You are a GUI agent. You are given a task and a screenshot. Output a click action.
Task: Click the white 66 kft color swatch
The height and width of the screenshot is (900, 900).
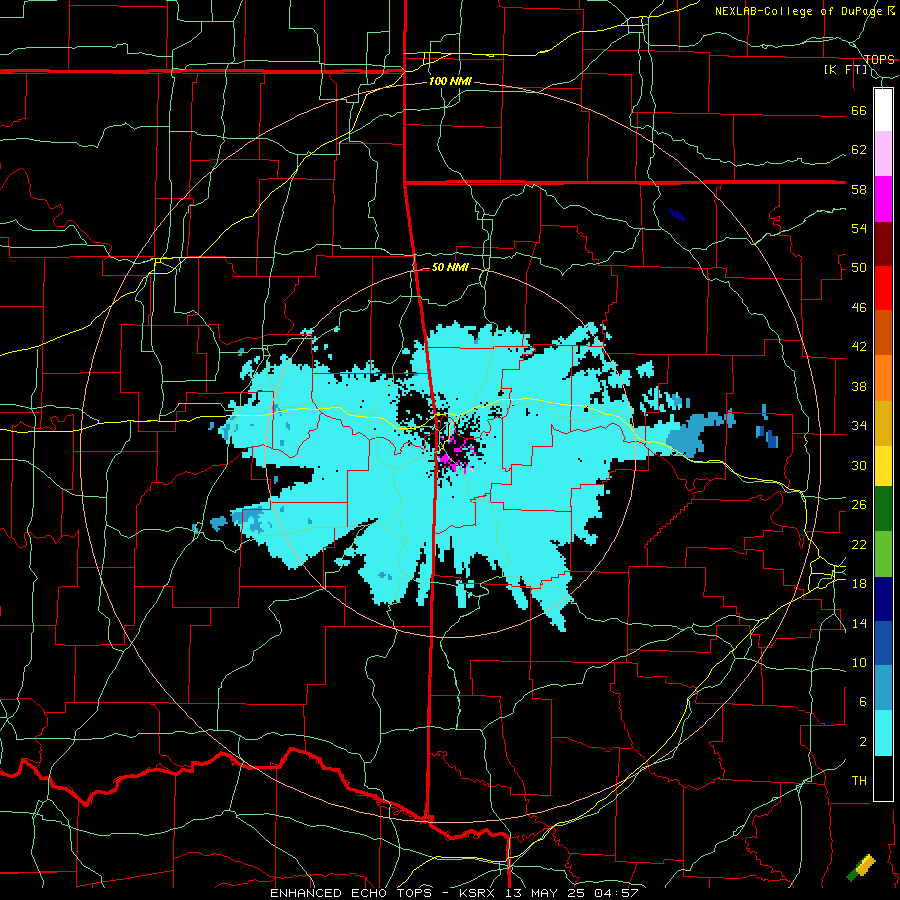pos(883,110)
